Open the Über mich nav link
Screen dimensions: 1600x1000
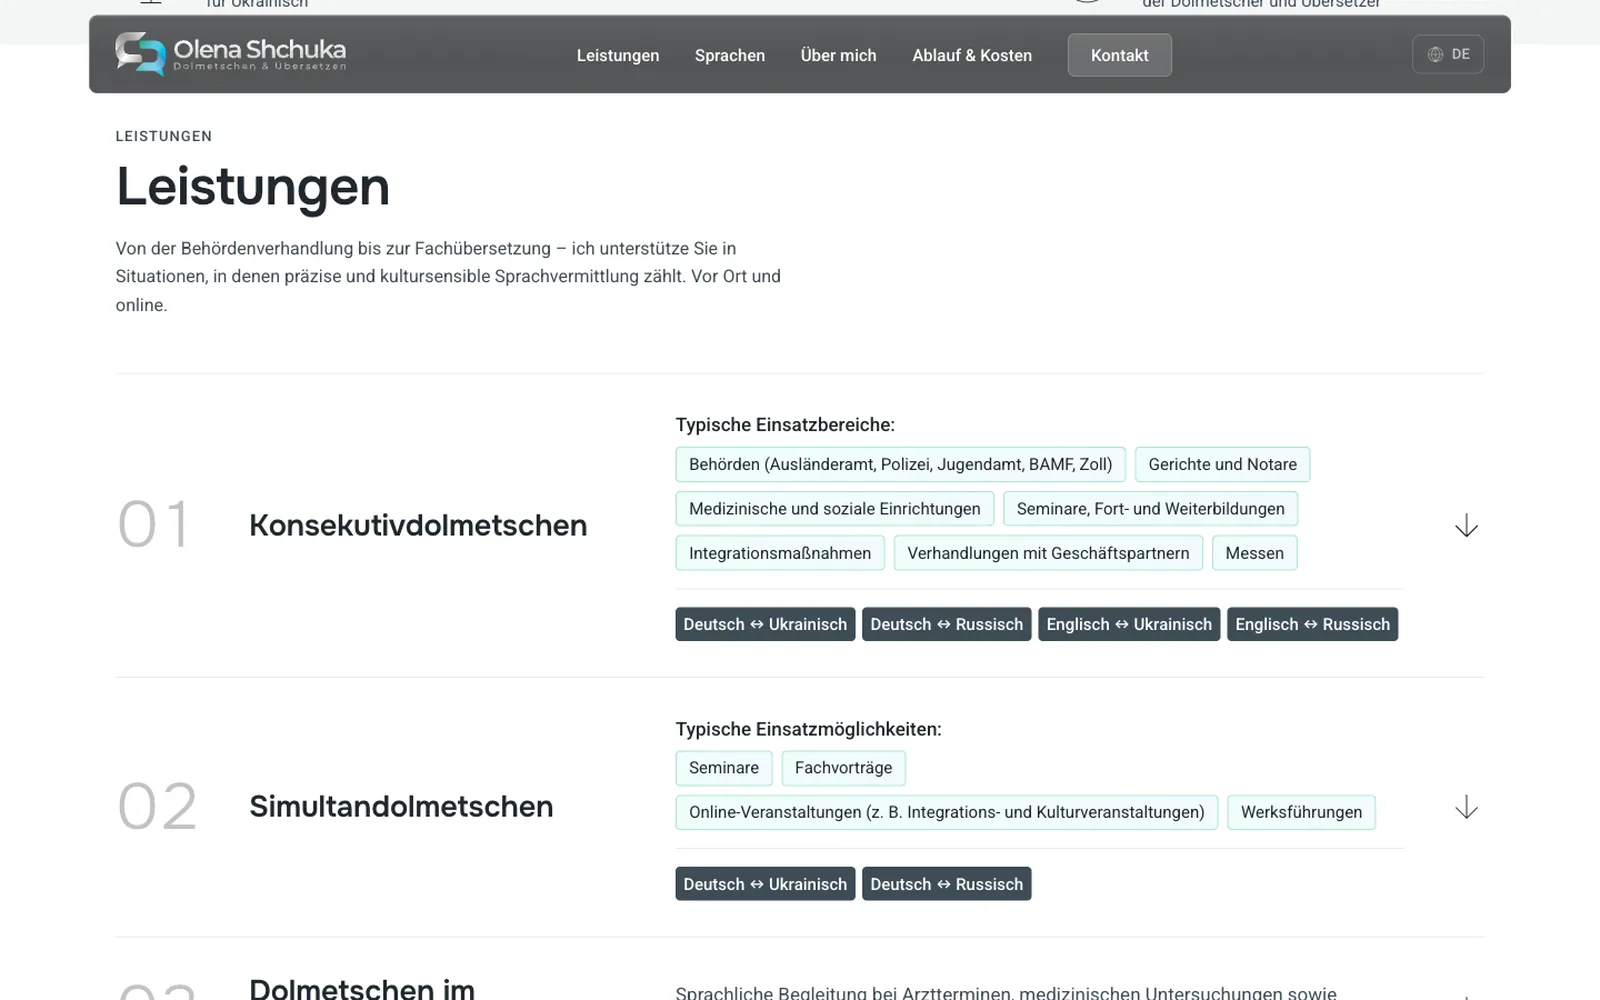pos(838,56)
